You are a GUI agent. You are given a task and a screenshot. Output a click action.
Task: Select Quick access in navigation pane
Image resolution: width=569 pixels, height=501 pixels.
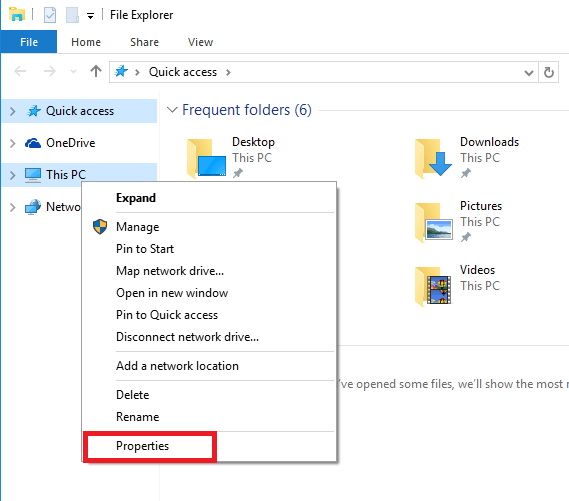pos(80,111)
